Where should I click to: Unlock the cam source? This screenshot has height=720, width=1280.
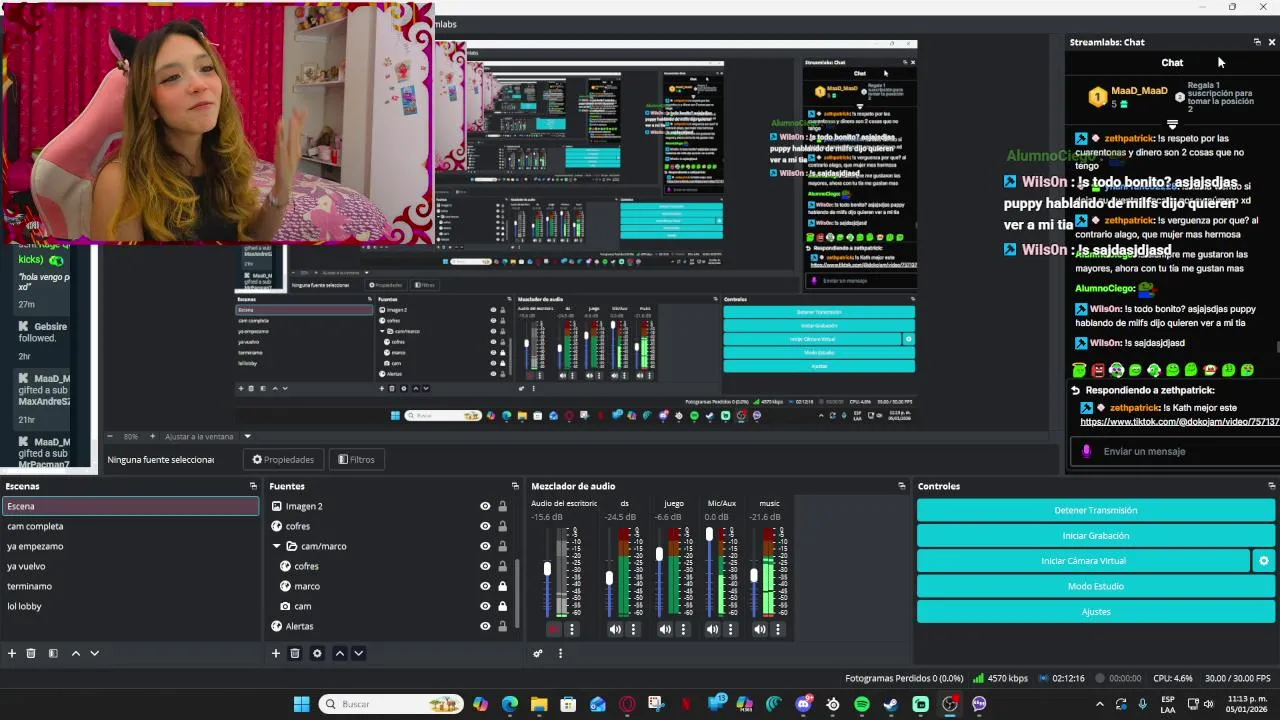pos(502,606)
